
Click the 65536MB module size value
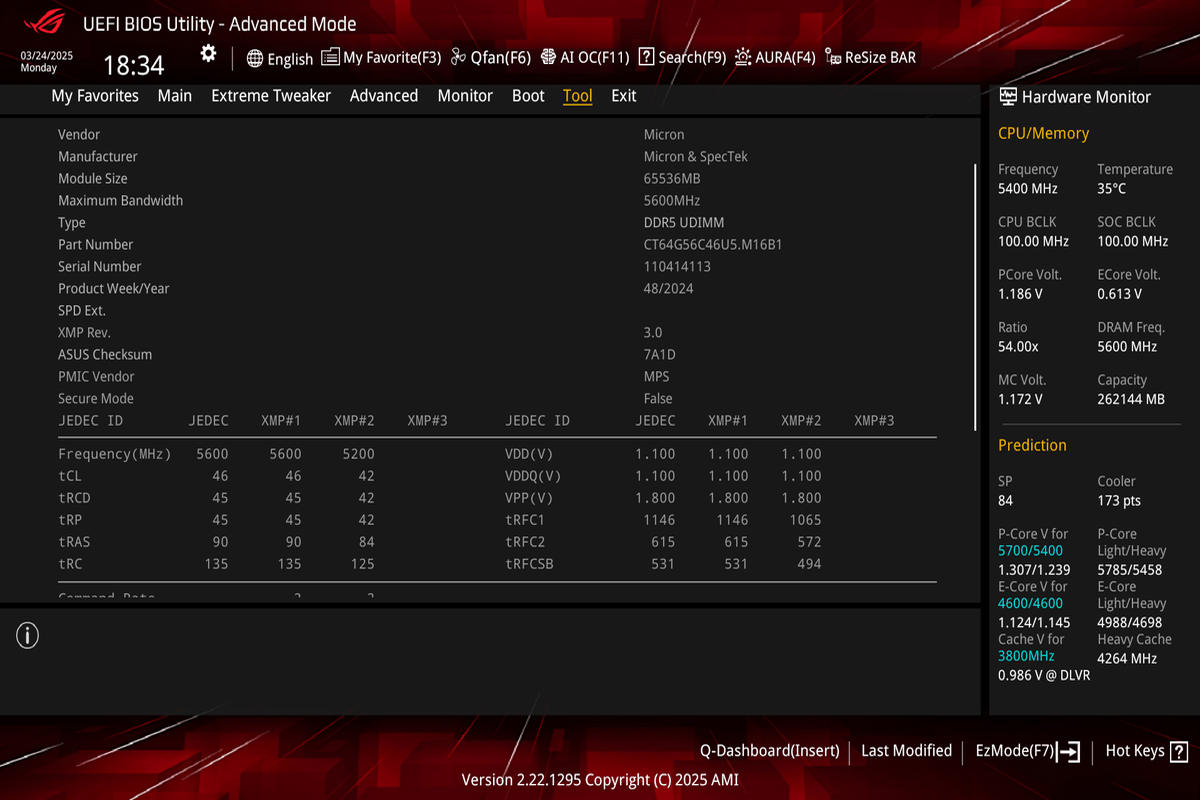pyautogui.click(x=672, y=178)
